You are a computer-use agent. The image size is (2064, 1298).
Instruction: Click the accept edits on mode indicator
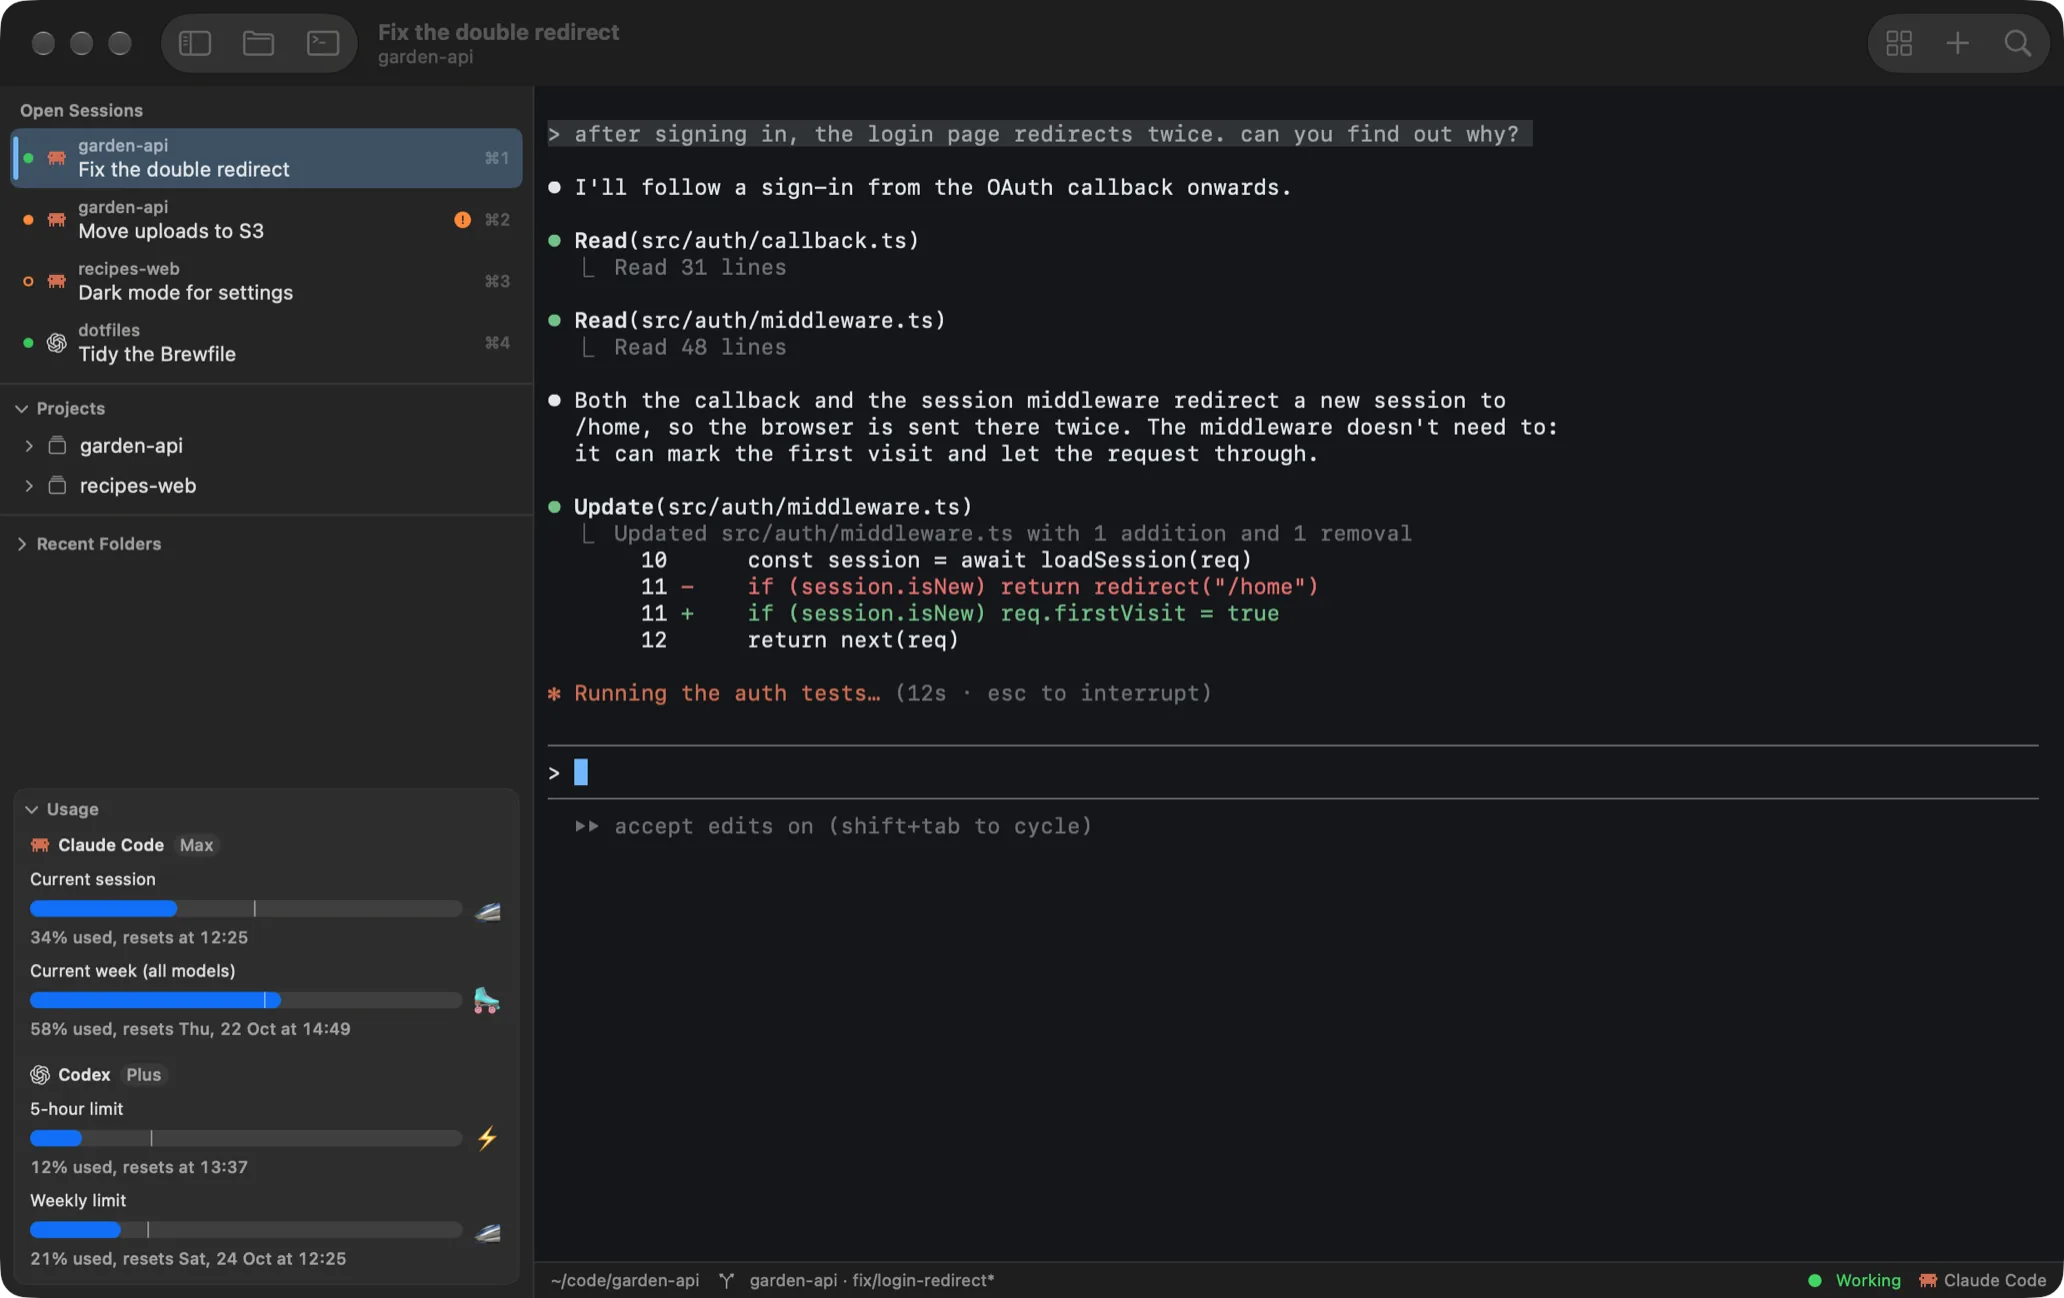point(833,826)
